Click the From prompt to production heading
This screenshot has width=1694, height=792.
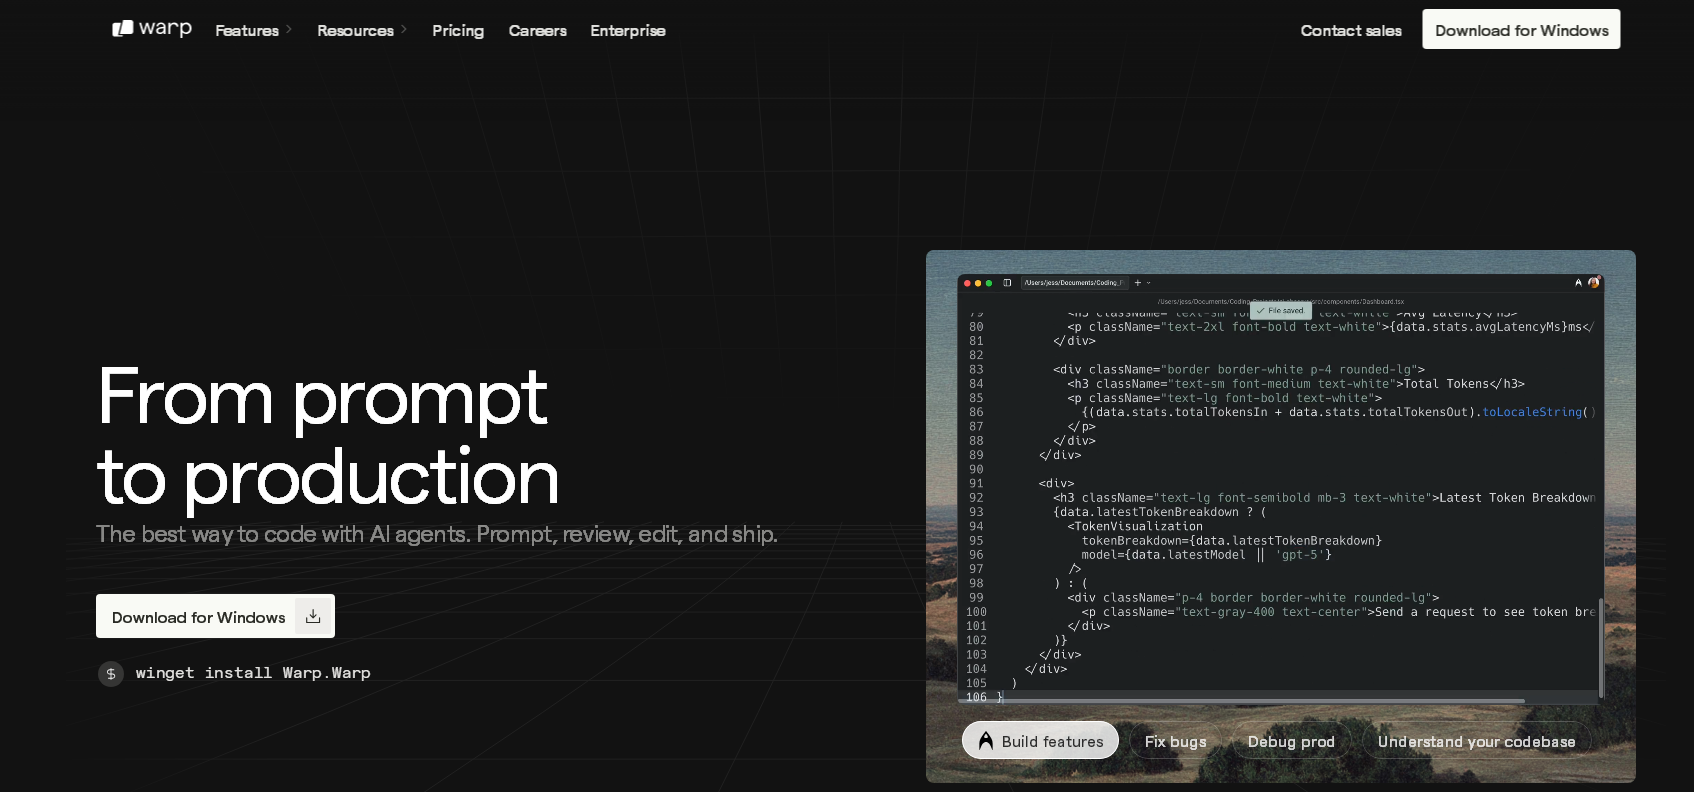pos(328,435)
